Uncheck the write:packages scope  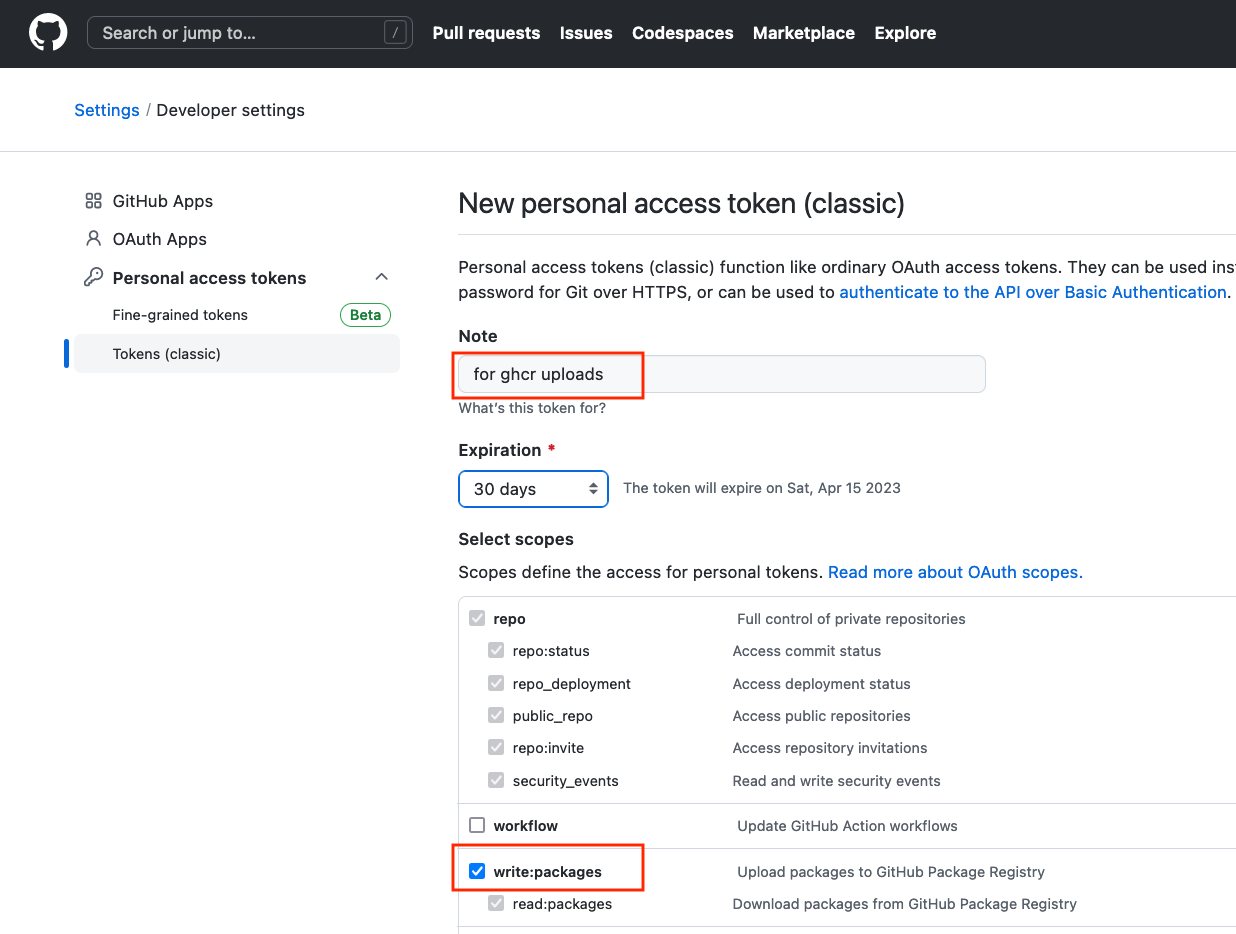[x=477, y=871]
